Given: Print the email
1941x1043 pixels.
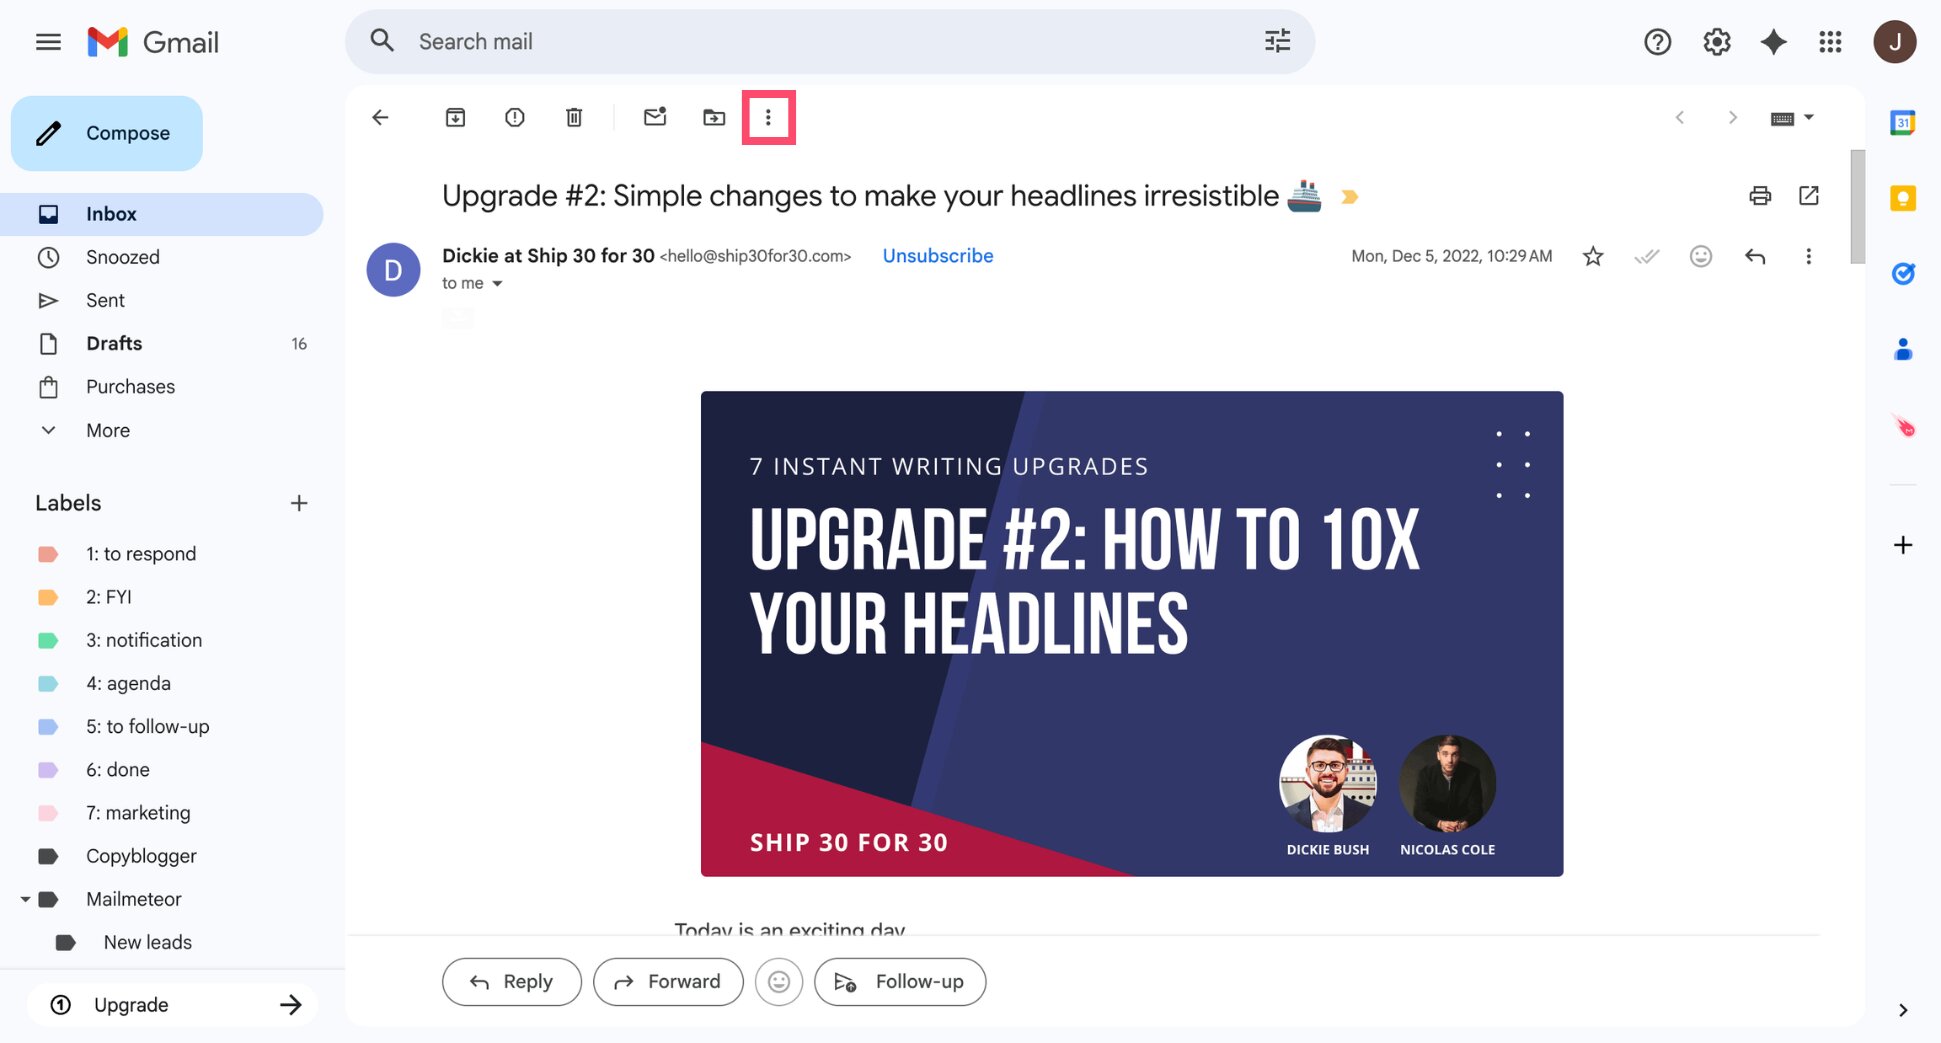Looking at the screenshot, I should click(1760, 196).
